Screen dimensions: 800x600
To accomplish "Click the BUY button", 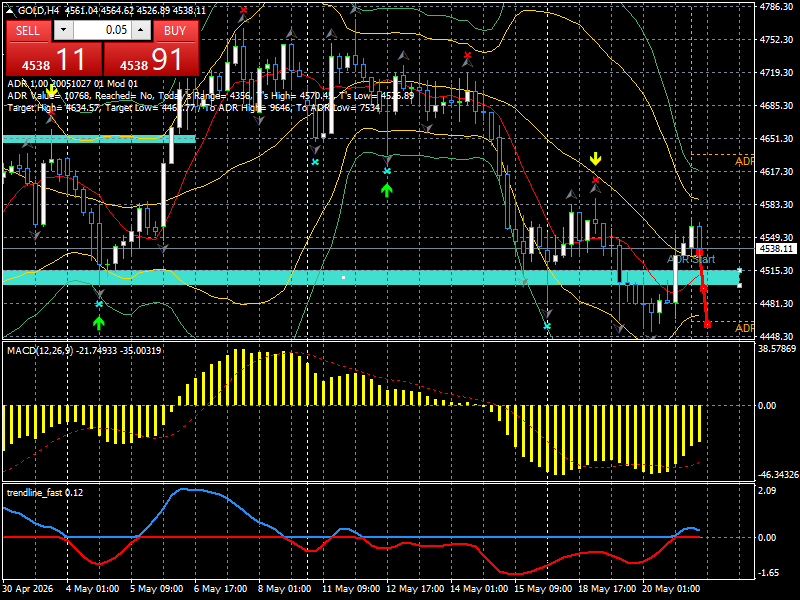I will 174,31.
